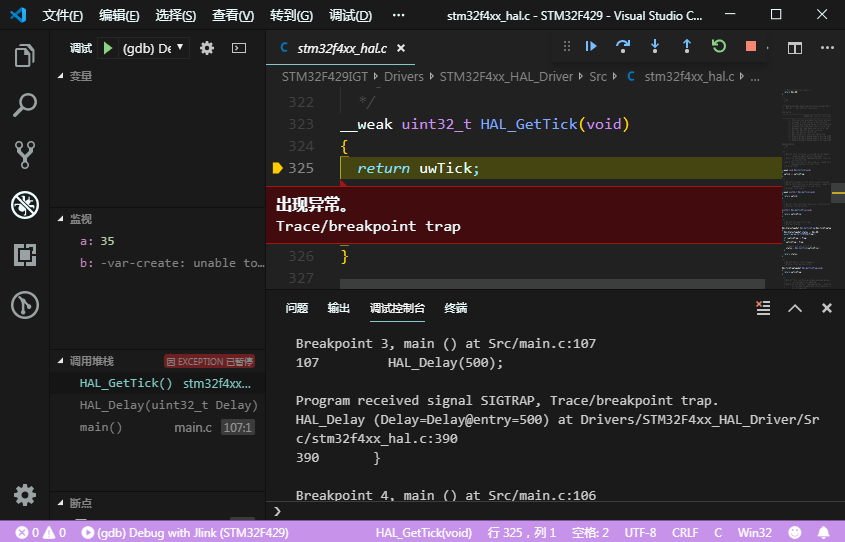
Task: Select main() stack frame
Action: pyautogui.click(x=157, y=427)
